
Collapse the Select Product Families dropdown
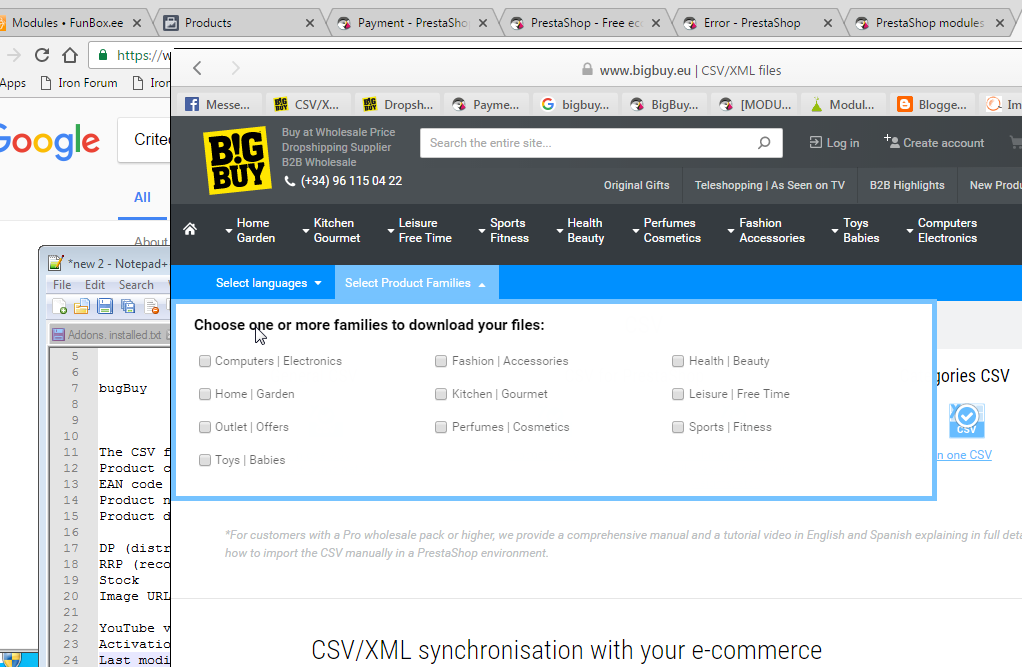tap(416, 283)
